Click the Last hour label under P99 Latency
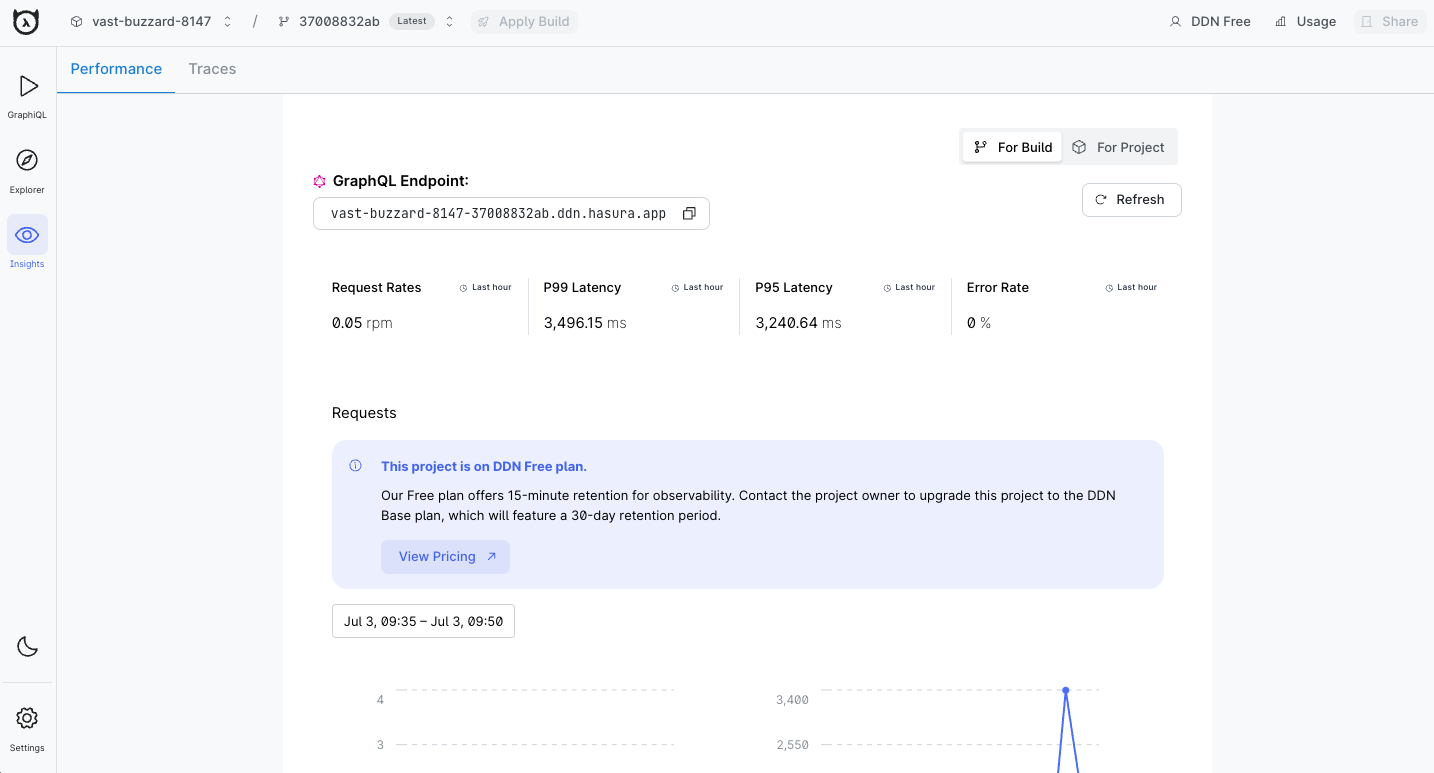 (x=698, y=288)
